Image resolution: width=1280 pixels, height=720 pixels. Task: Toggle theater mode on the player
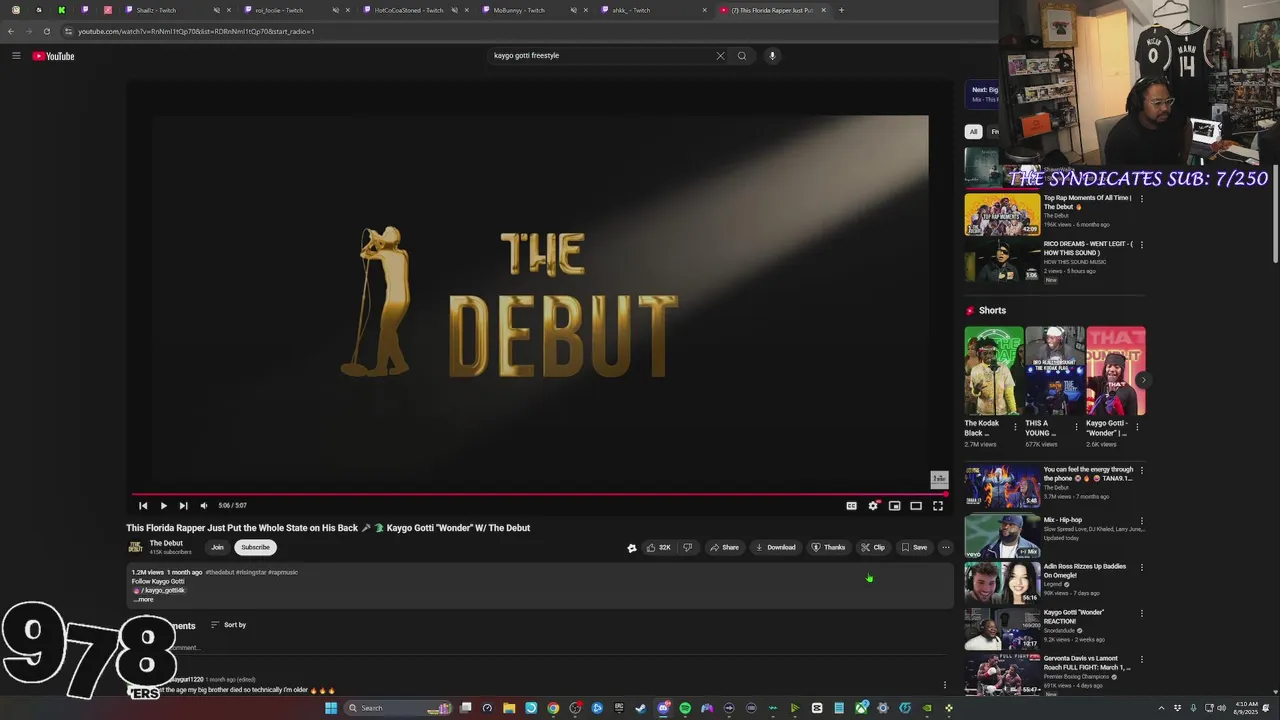[x=916, y=506]
